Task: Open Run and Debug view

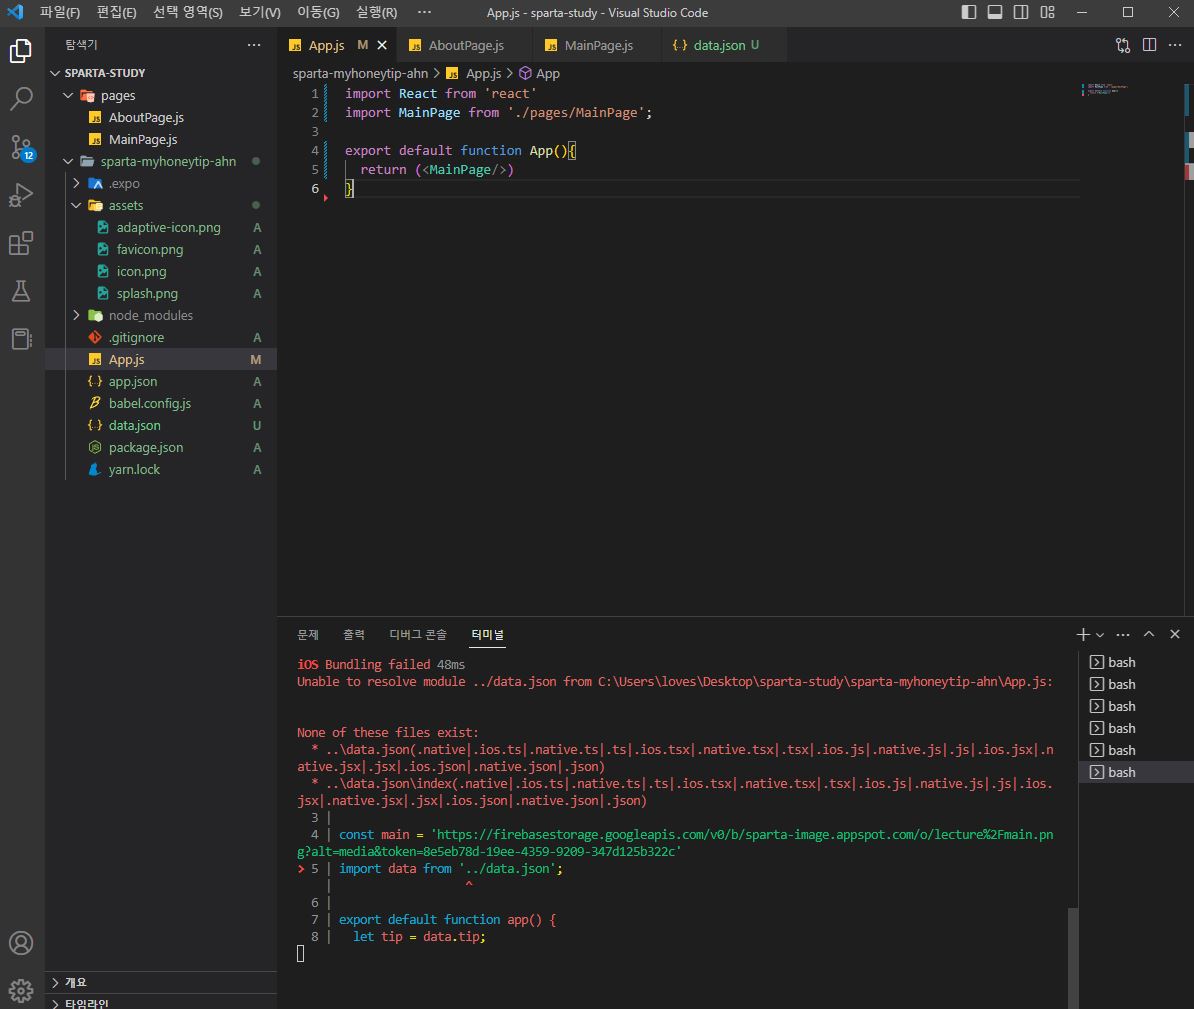Action: point(21,196)
